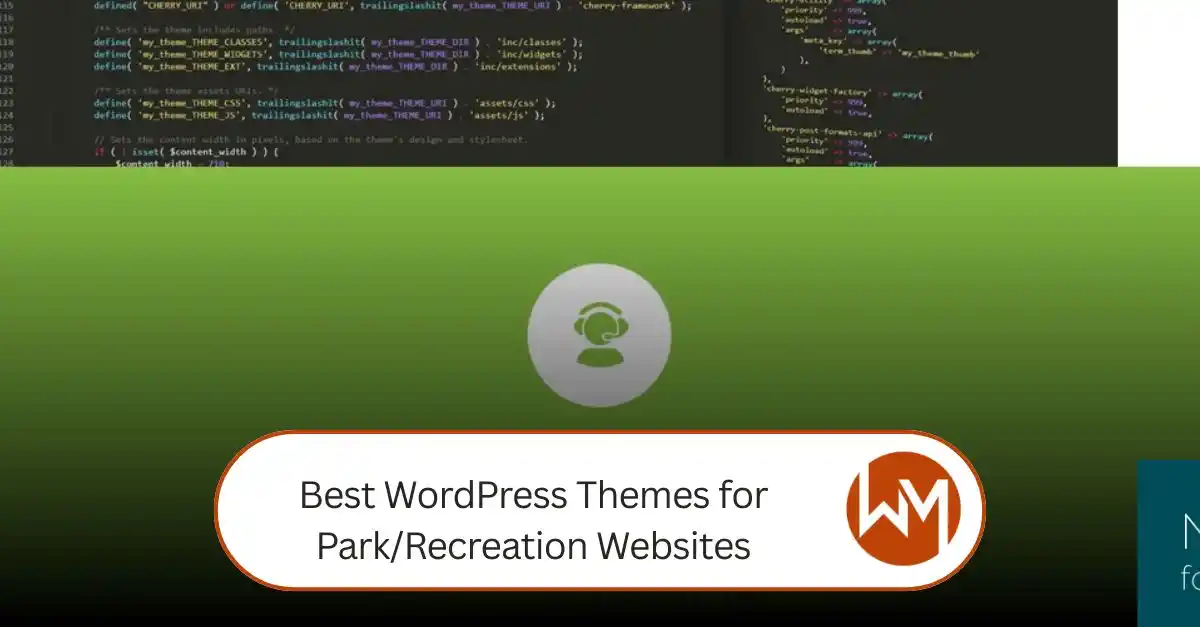The image size is (1200, 627).
Task: Click the content width comment line
Action: click(x=310, y=140)
